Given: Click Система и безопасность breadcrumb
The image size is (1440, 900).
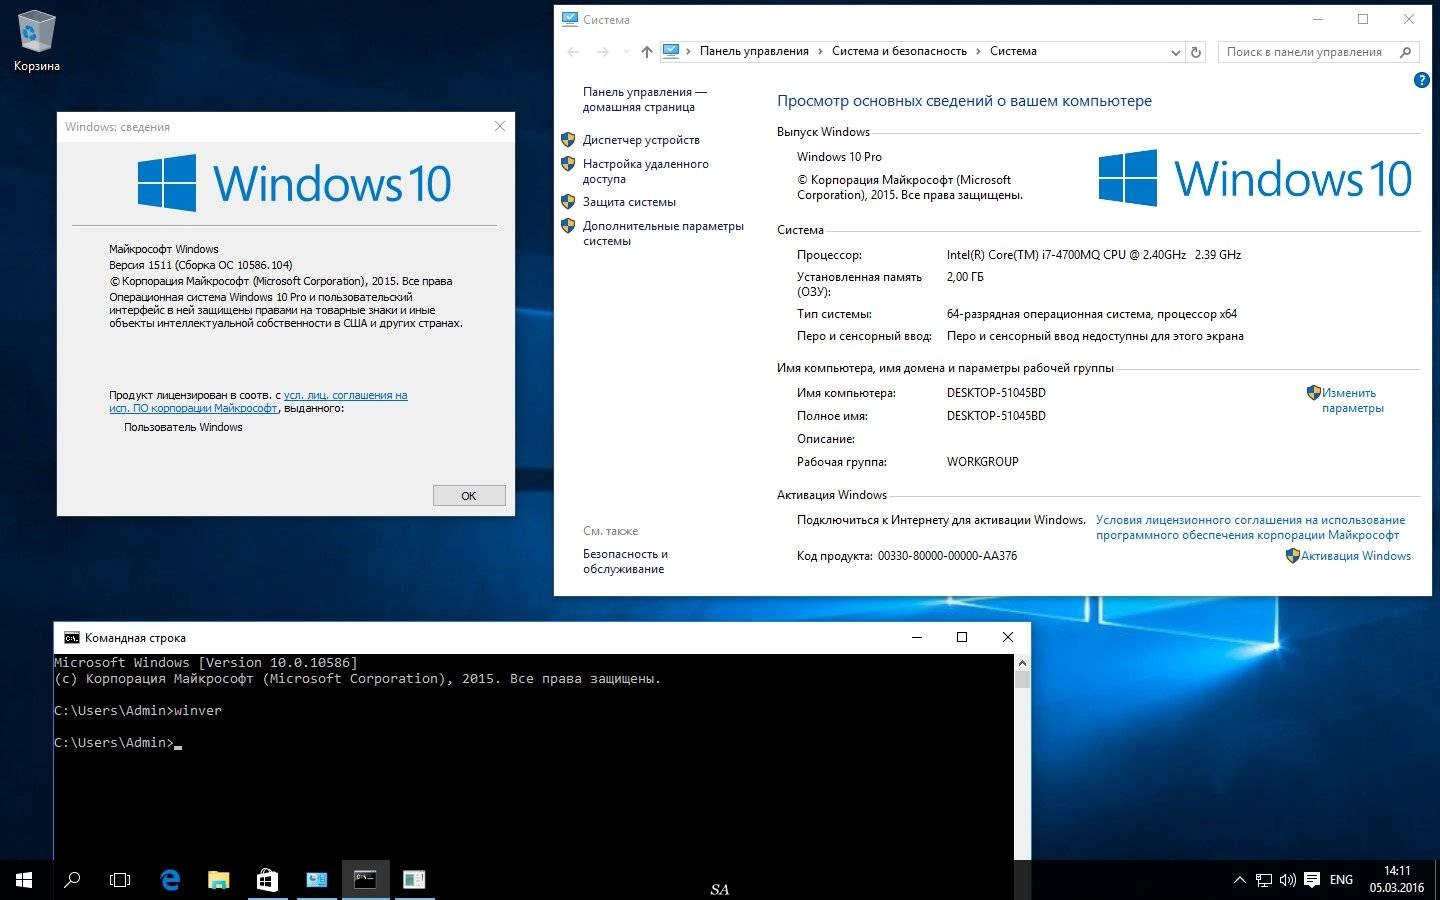Looking at the screenshot, I should click(x=899, y=51).
